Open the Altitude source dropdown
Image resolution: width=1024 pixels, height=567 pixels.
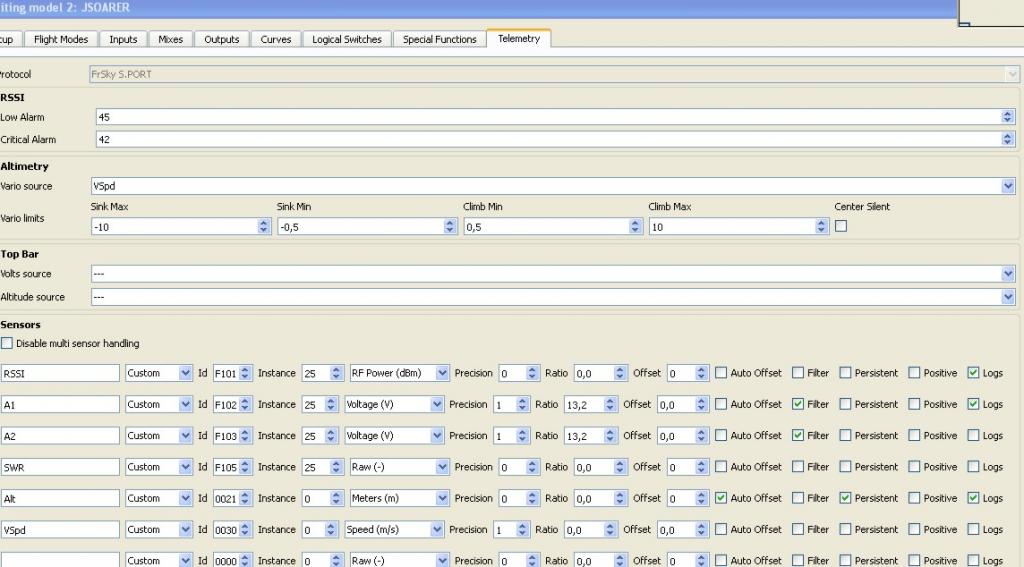tap(1008, 297)
